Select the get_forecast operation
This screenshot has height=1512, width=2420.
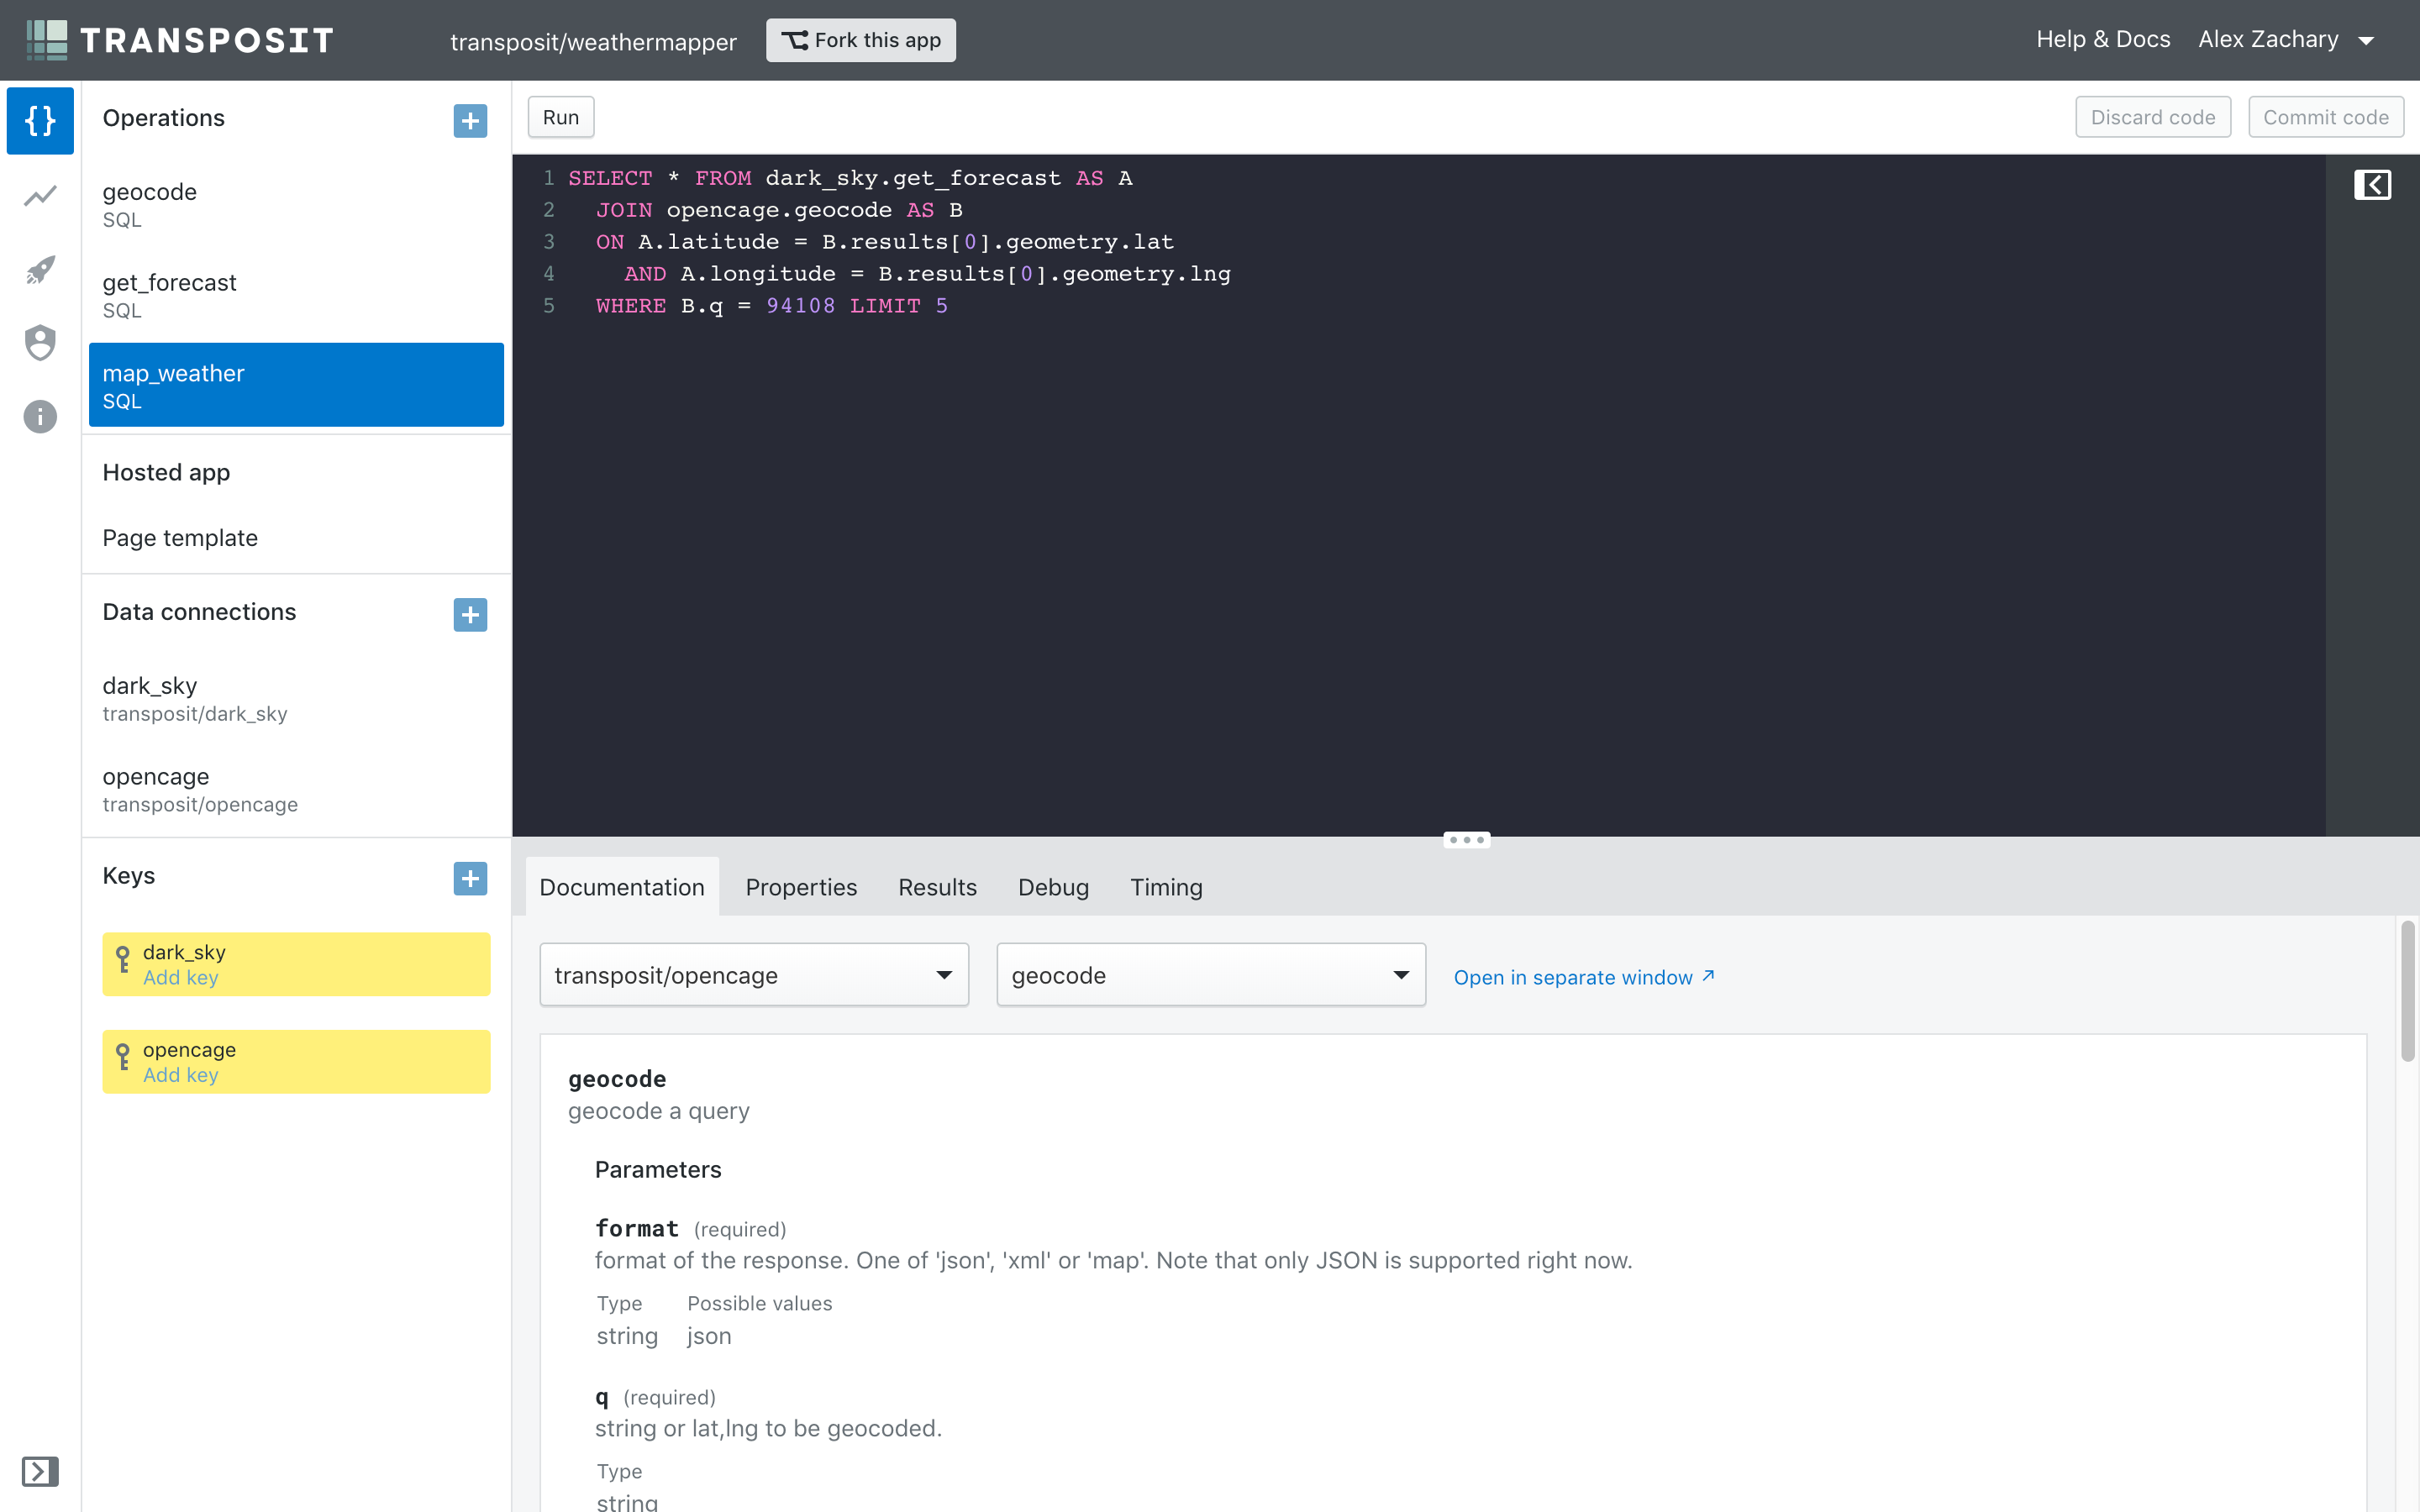(x=296, y=295)
